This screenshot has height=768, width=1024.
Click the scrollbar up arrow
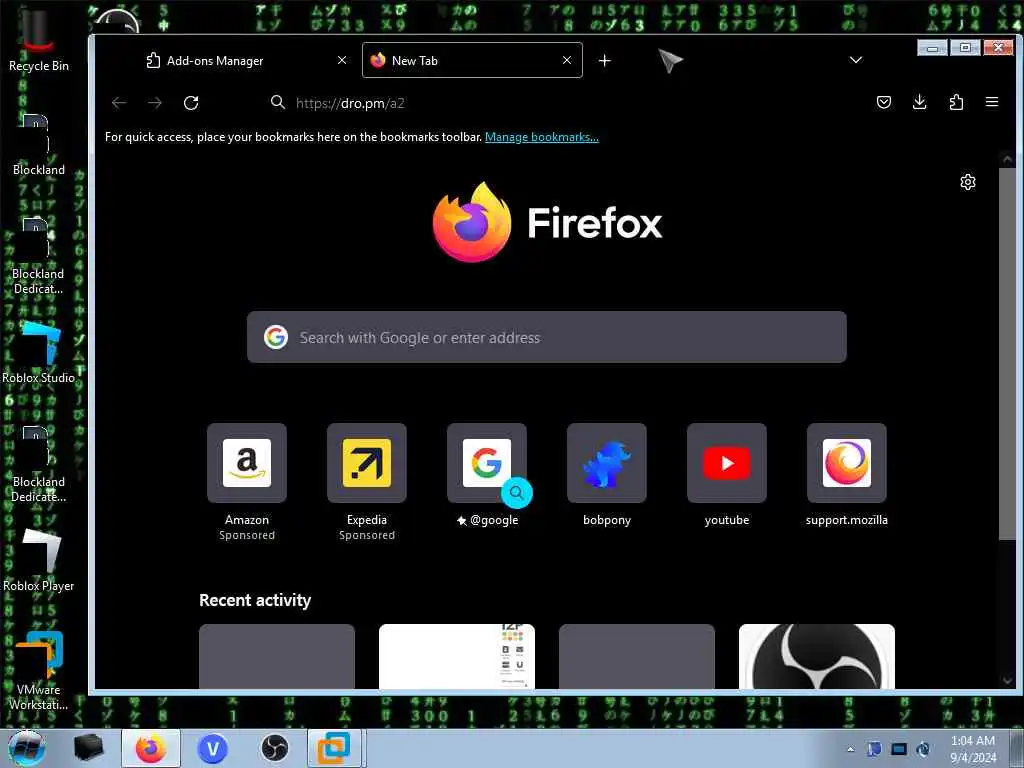1006,159
